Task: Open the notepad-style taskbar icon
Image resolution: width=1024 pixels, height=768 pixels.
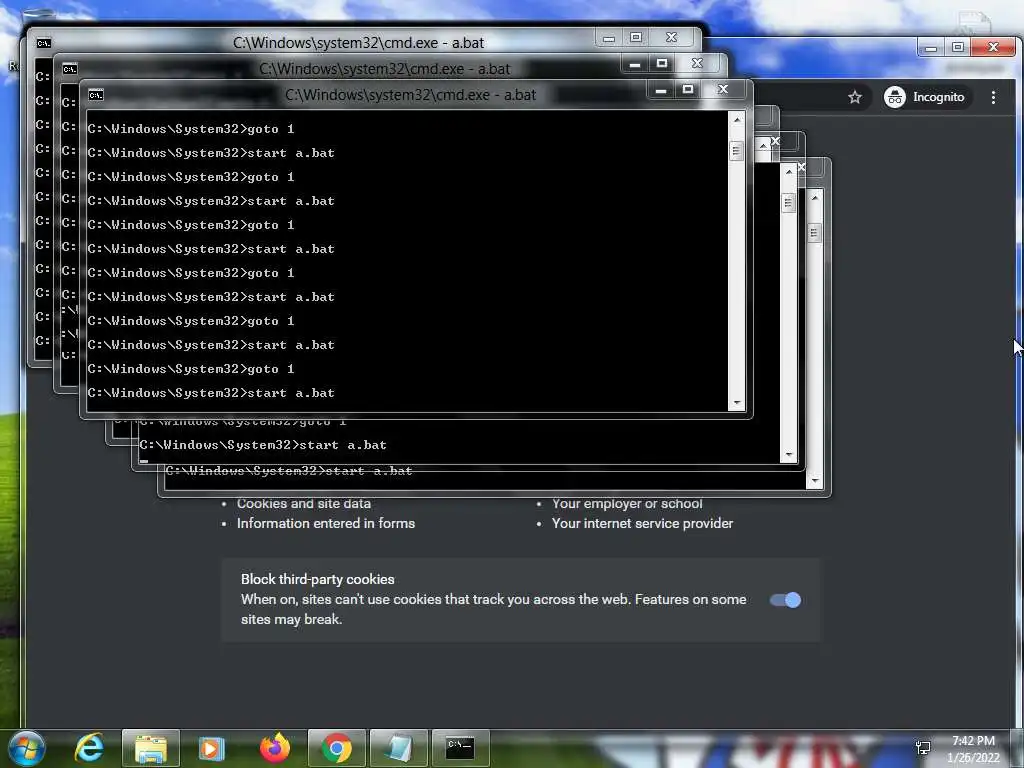Action: [398, 748]
